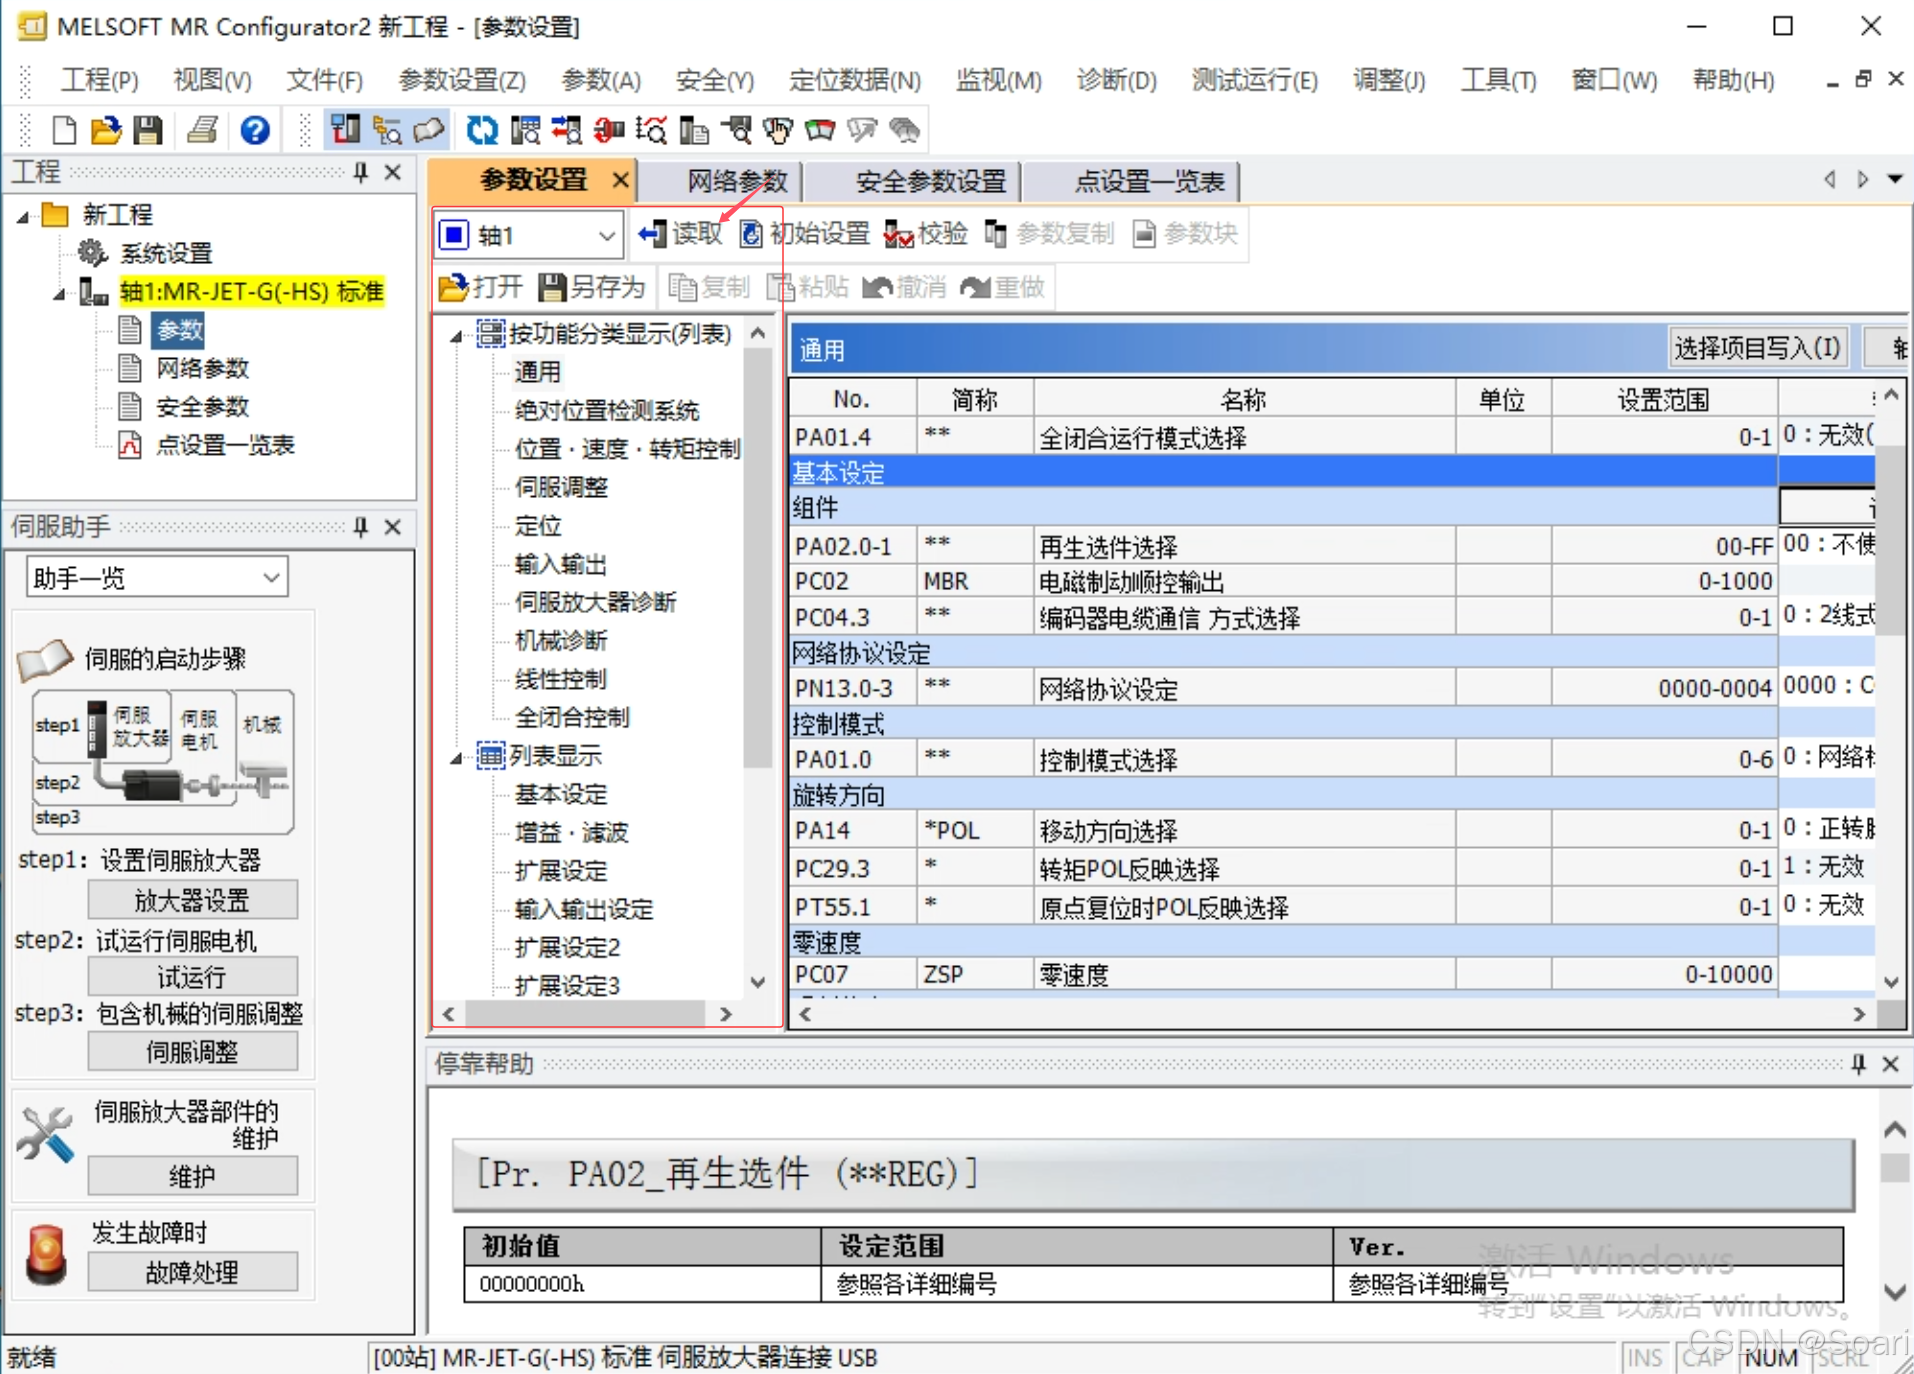Open the 监视(M) monitor menu
This screenshot has height=1374, width=1914.
click(x=998, y=80)
